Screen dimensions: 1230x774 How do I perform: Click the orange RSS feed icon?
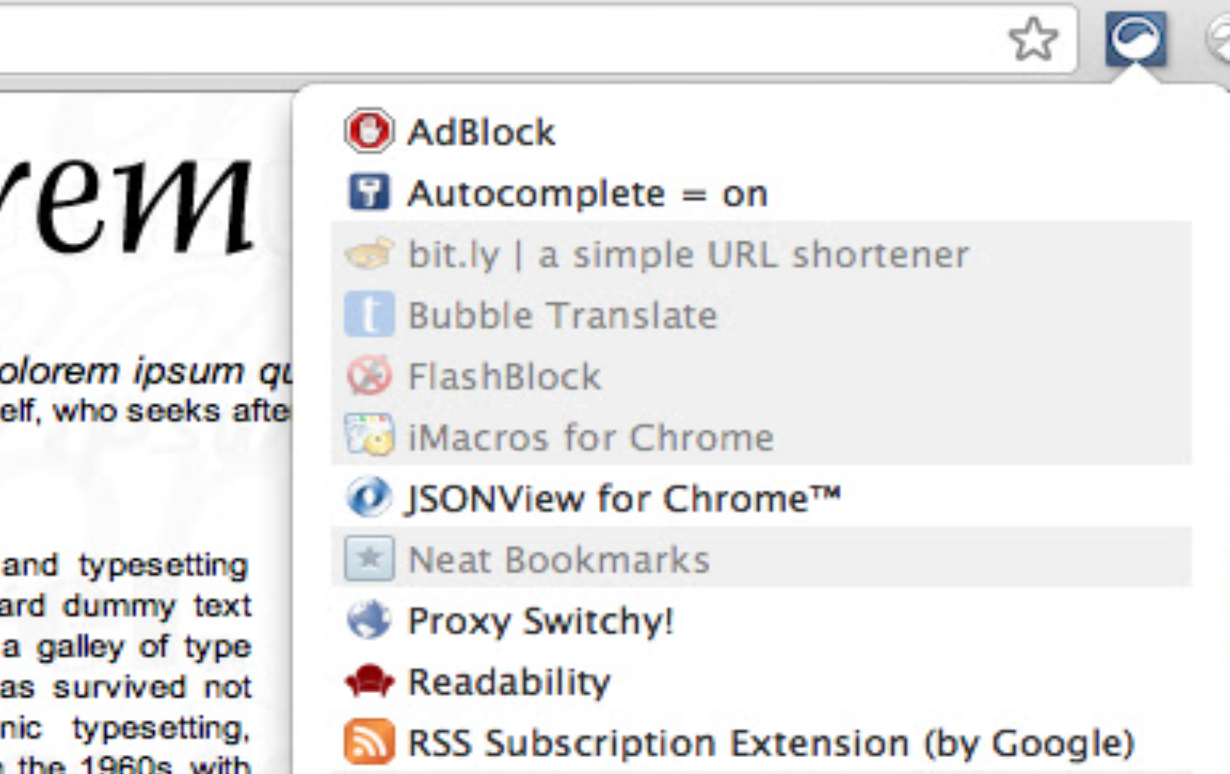(368, 743)
